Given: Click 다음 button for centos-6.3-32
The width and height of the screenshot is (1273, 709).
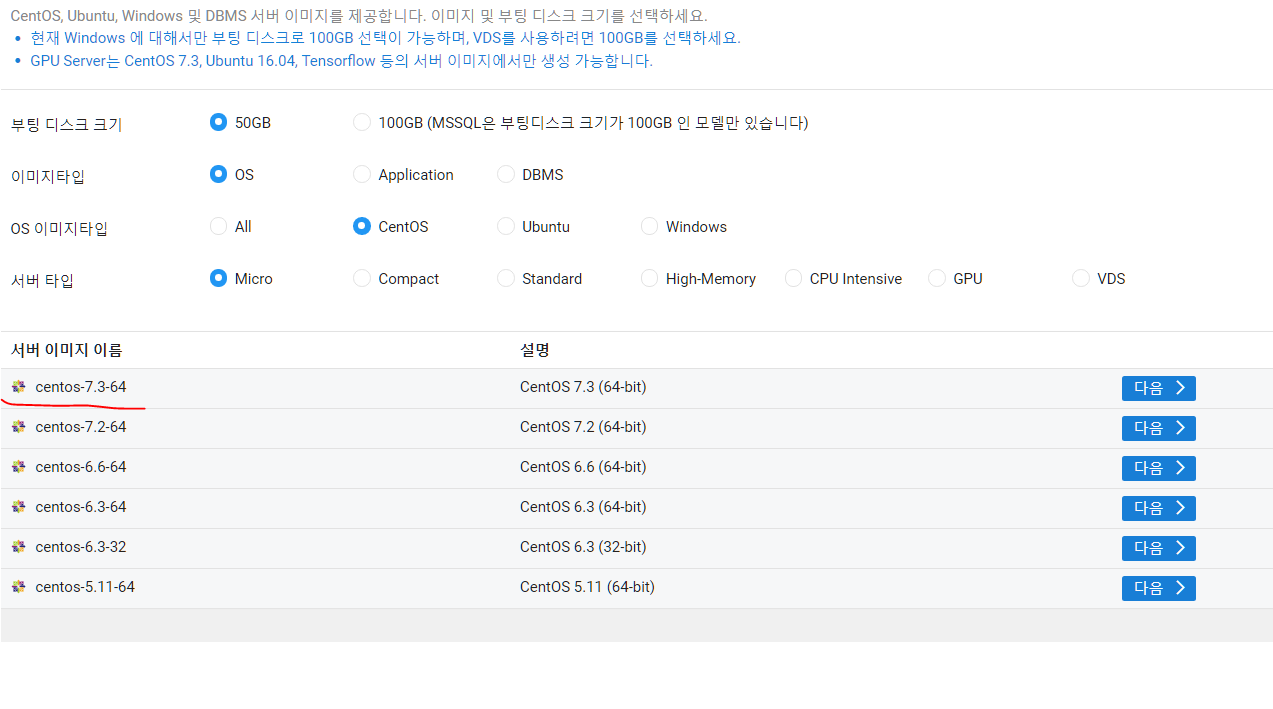Looking at the screenshot, I should [1158, 548].
